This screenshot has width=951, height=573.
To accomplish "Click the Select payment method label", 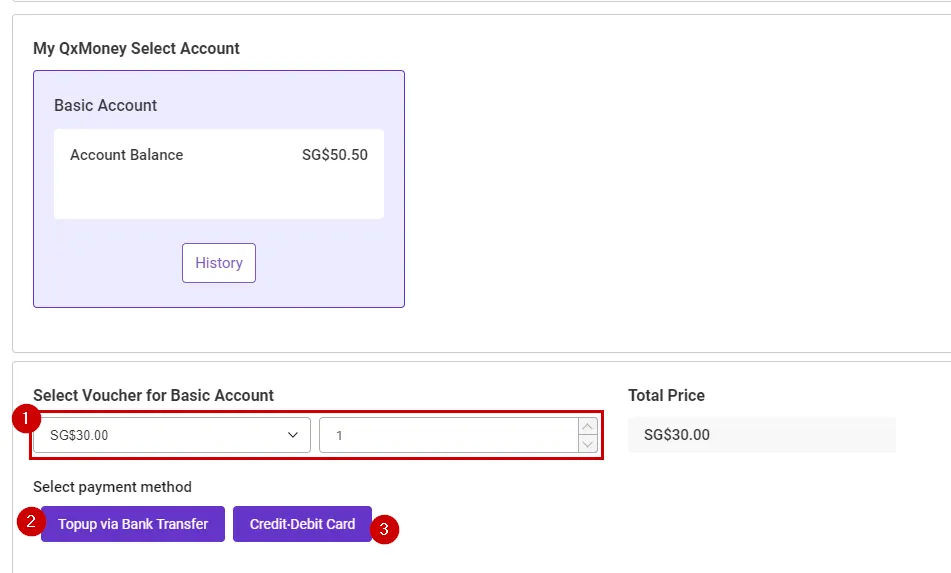I will pyautogui.click(x=112, y=487).
